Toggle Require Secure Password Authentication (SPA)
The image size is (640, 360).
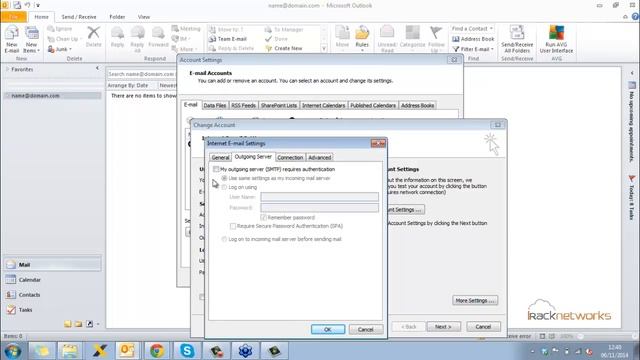233,226
